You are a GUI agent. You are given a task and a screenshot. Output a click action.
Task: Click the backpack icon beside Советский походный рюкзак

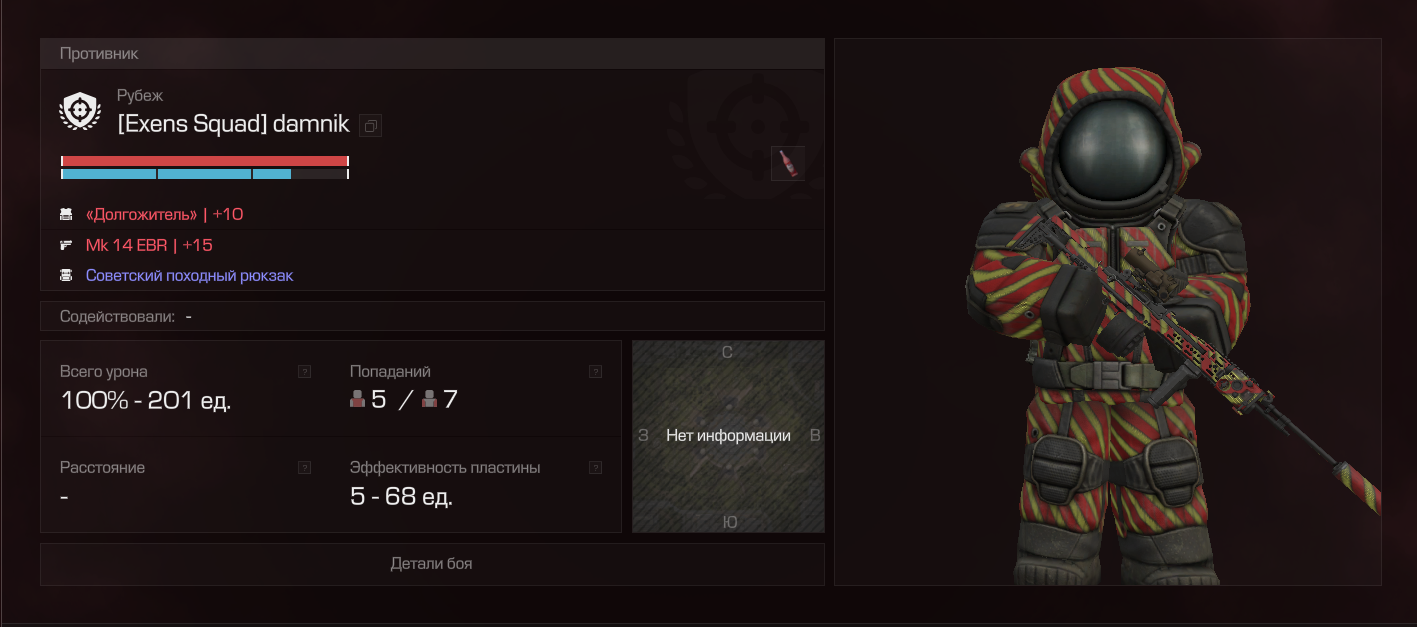click(66, 275)
